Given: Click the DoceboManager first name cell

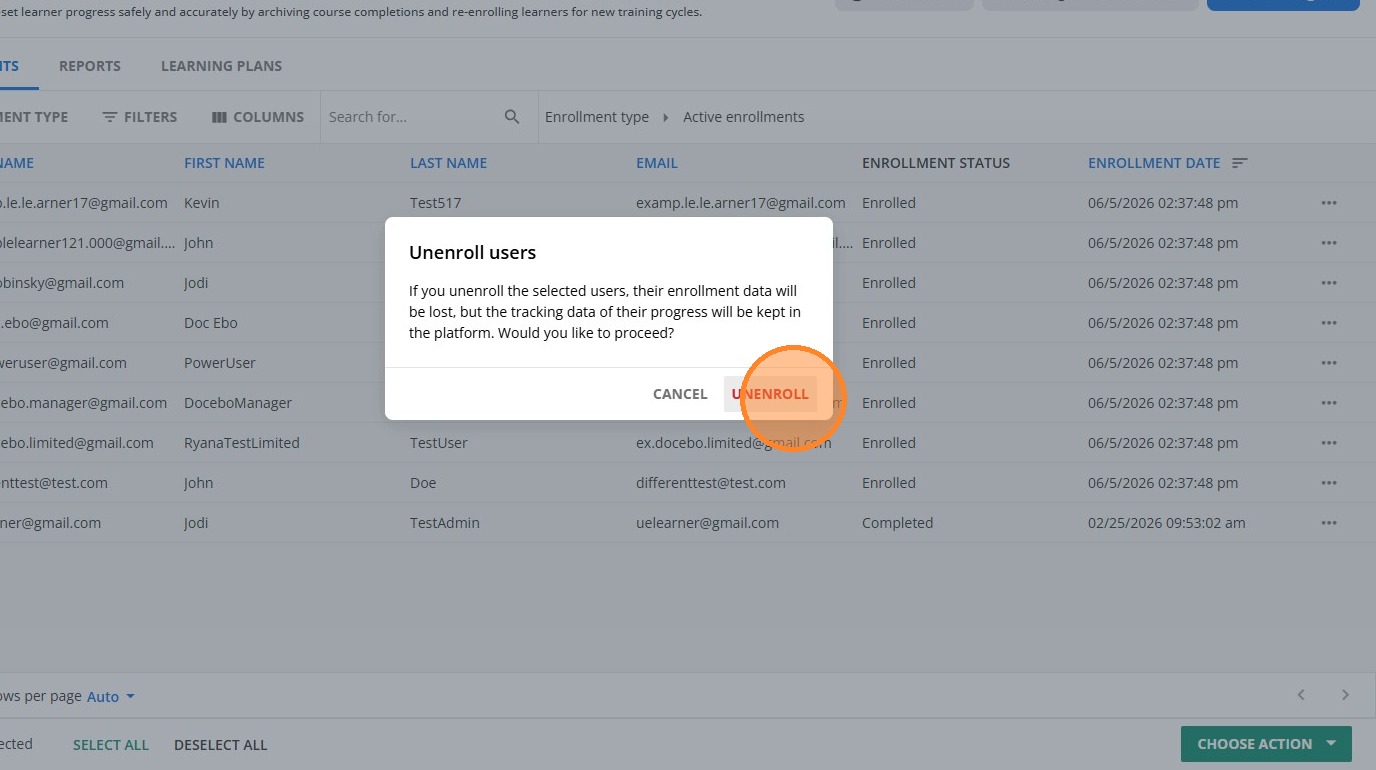Looking at the screenshot, I should point(238,403).
